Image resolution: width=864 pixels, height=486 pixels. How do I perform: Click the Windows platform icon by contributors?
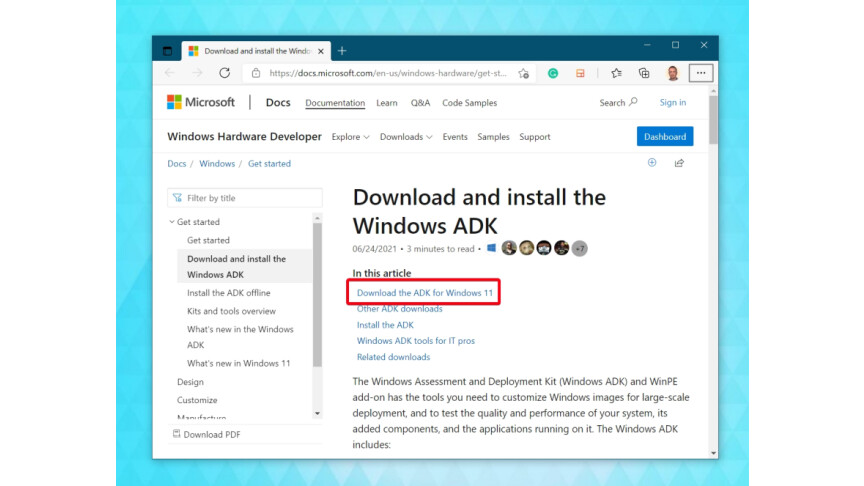click(491, 248)
